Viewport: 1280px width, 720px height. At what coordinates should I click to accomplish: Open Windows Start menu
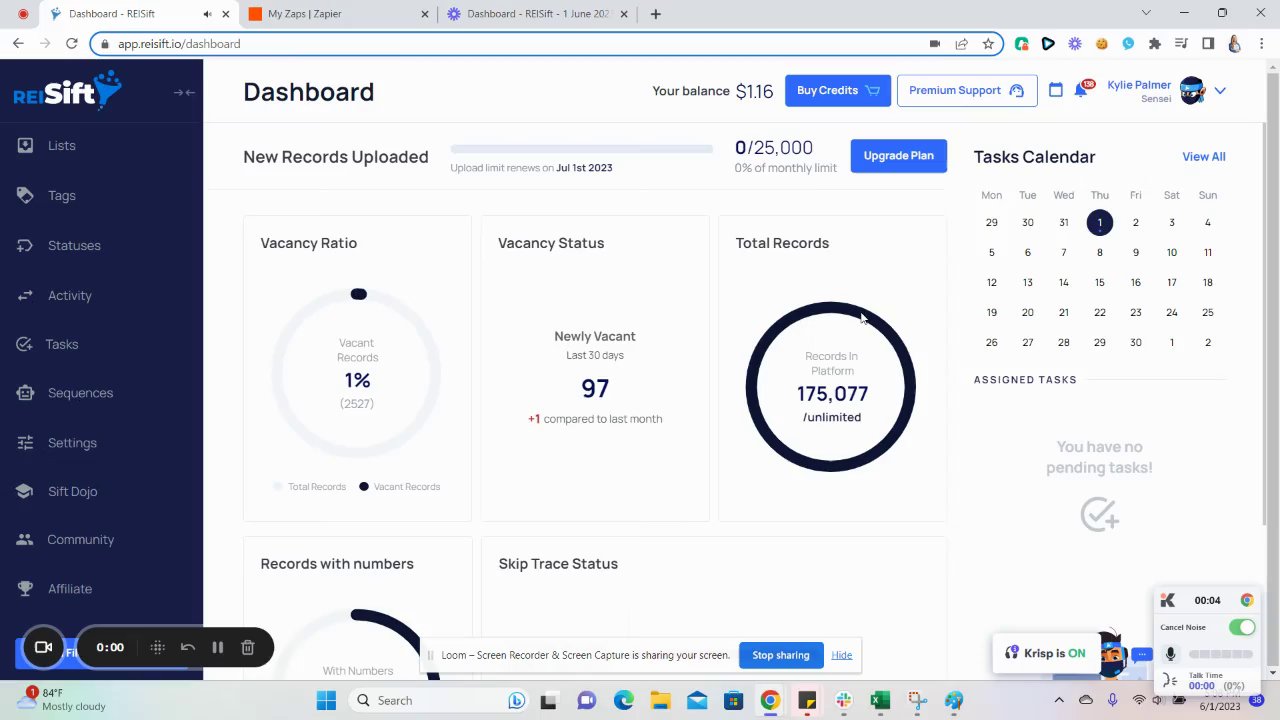[x=326, y=701]
